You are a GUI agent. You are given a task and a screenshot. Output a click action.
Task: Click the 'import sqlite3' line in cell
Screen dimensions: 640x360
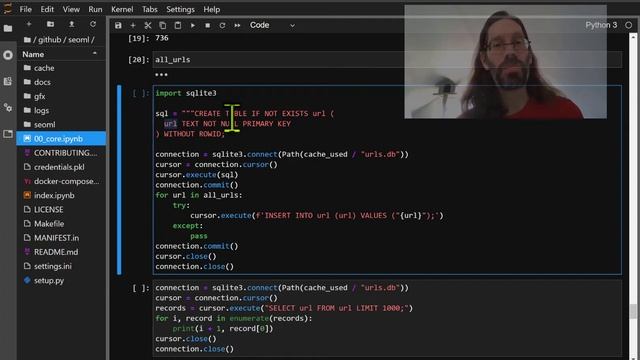click(186, 93)
